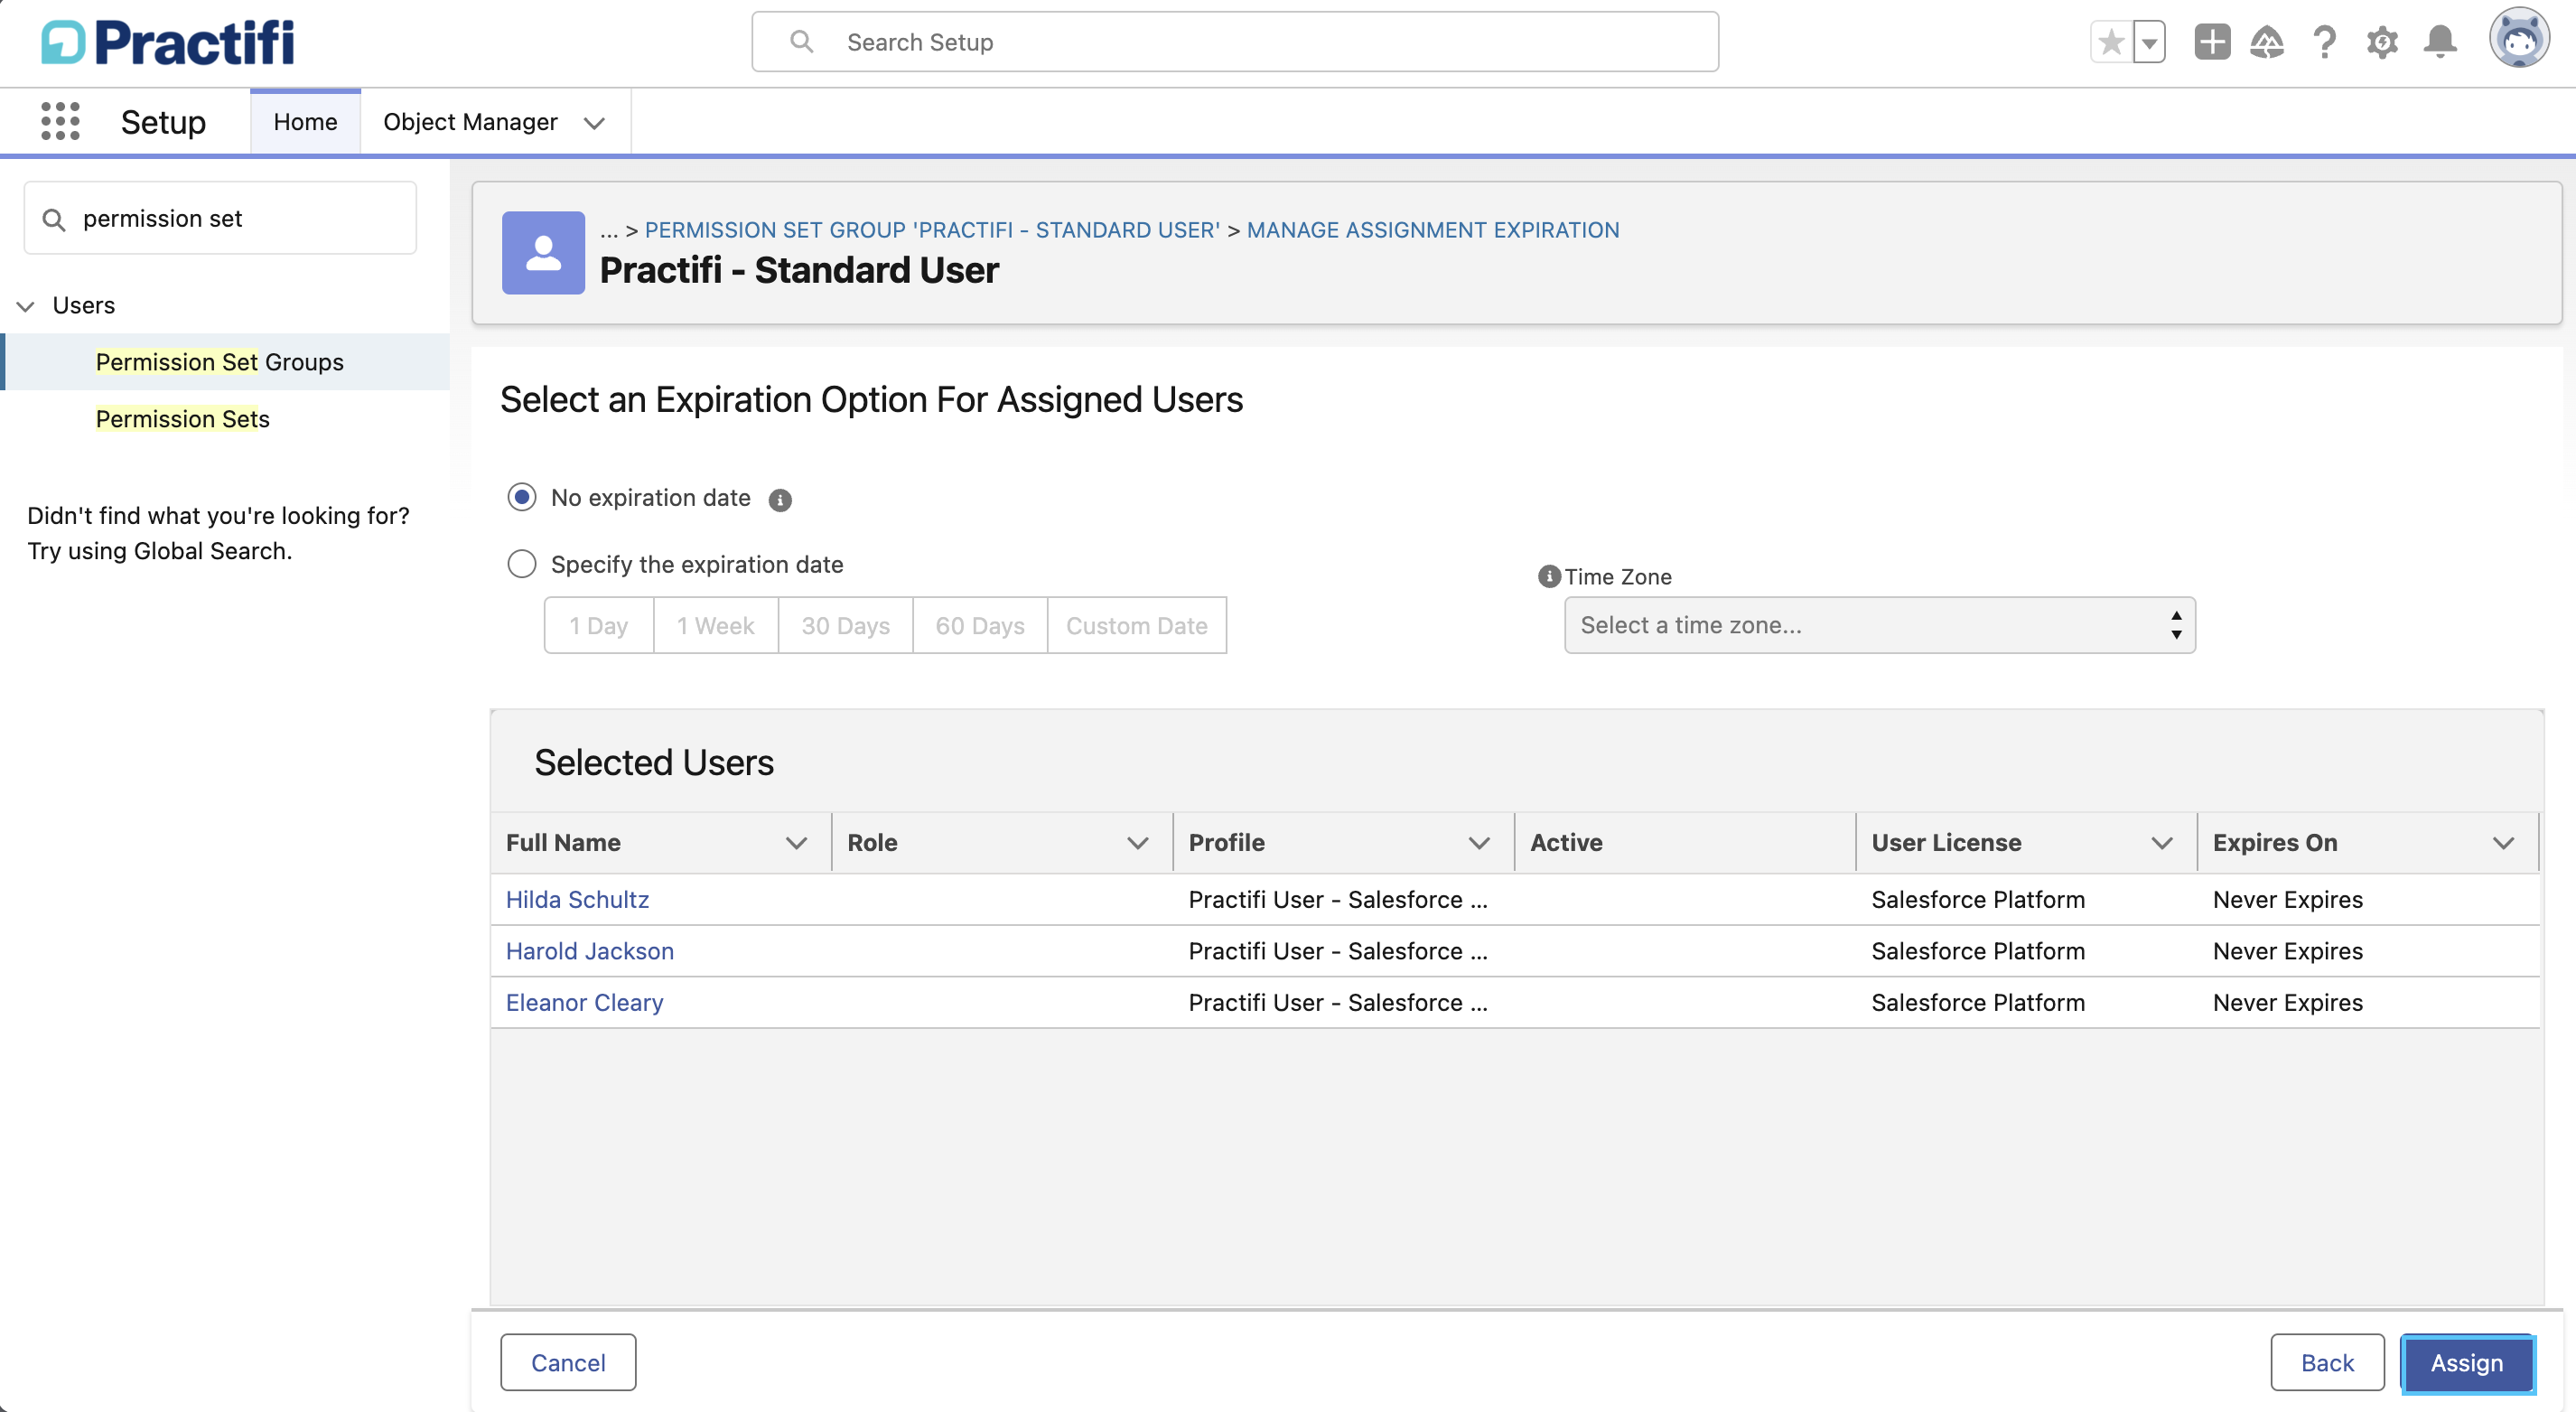The width and height of the screenshot is (2576, 1412).
Task: Choose the 30 Days expiration button
Action: (846, 625)
